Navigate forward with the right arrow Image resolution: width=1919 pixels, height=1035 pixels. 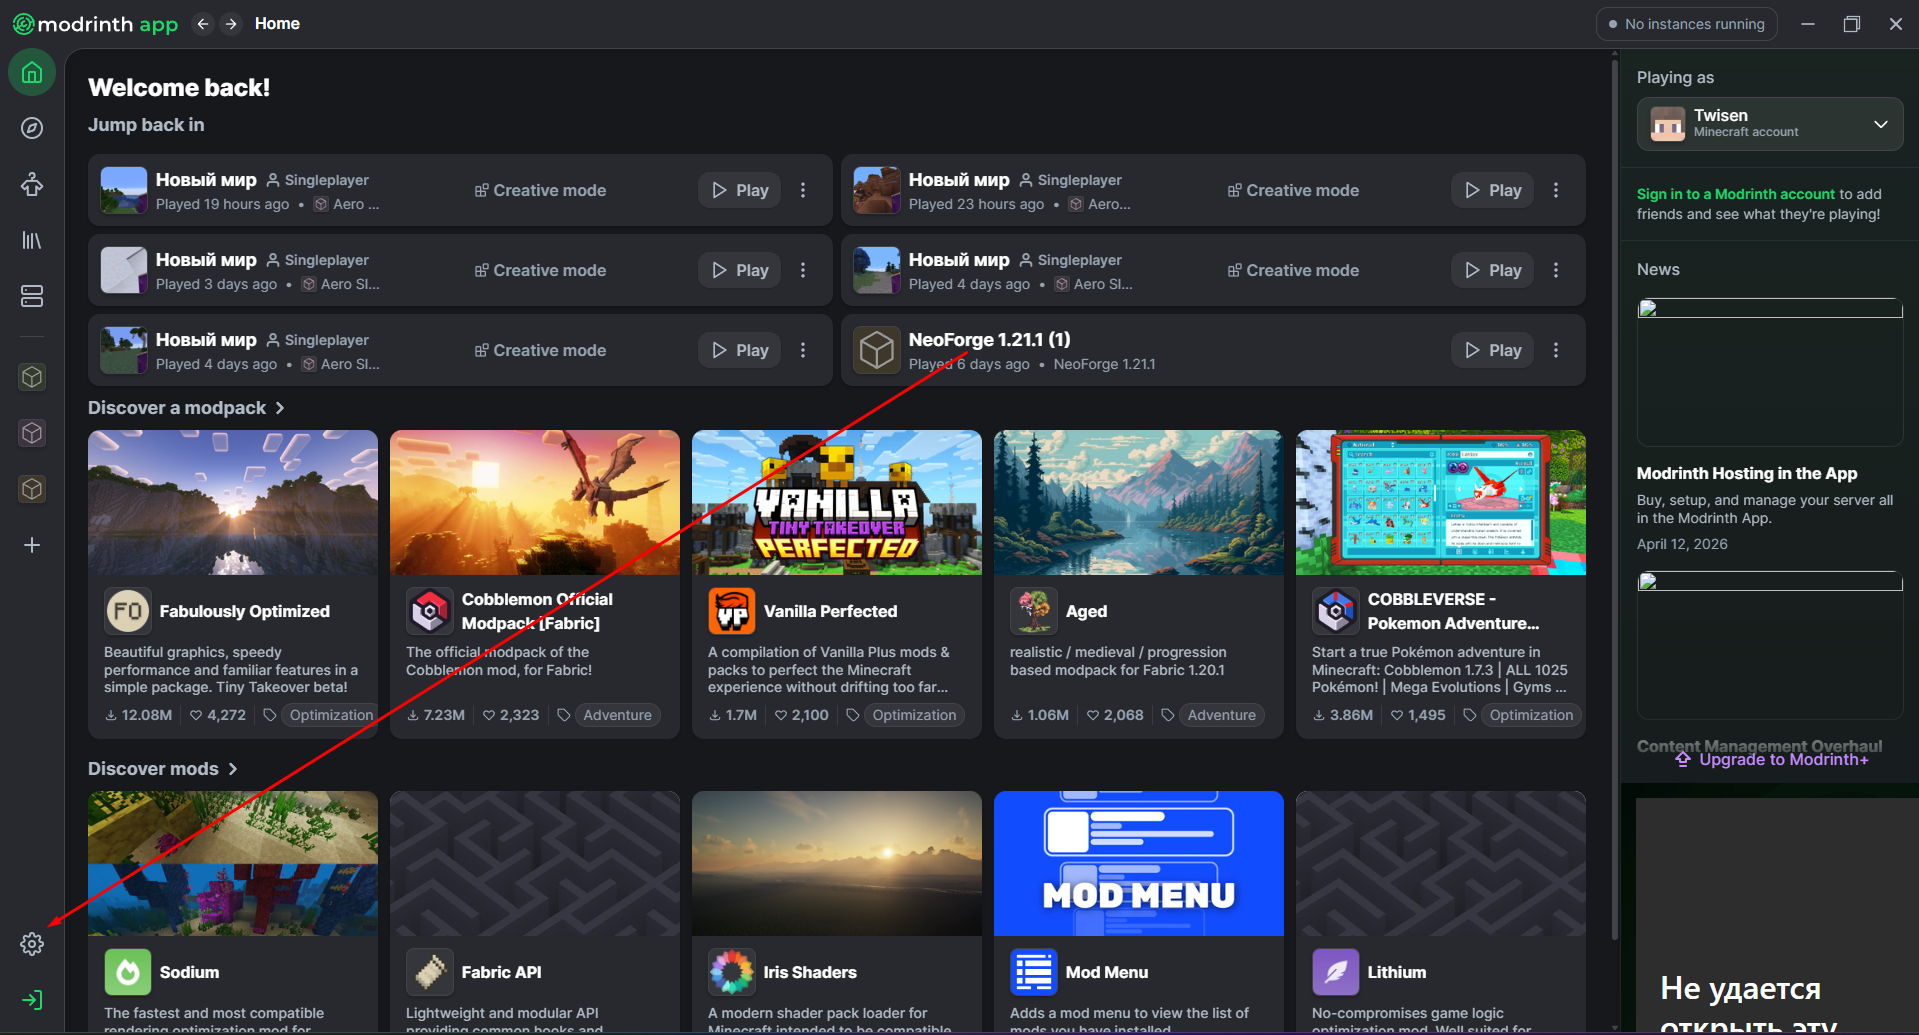231,24
